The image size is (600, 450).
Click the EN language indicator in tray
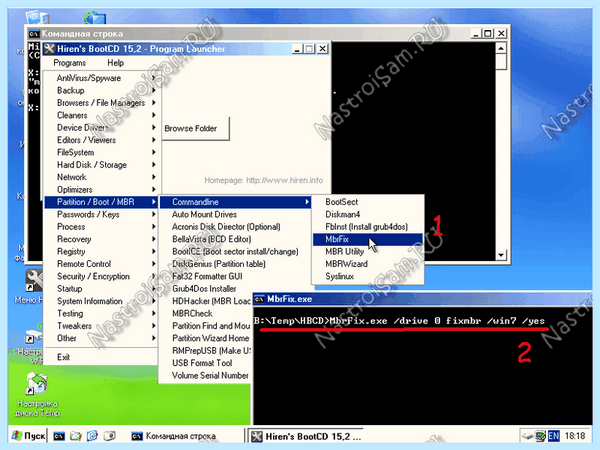click(x=554, y=436)
